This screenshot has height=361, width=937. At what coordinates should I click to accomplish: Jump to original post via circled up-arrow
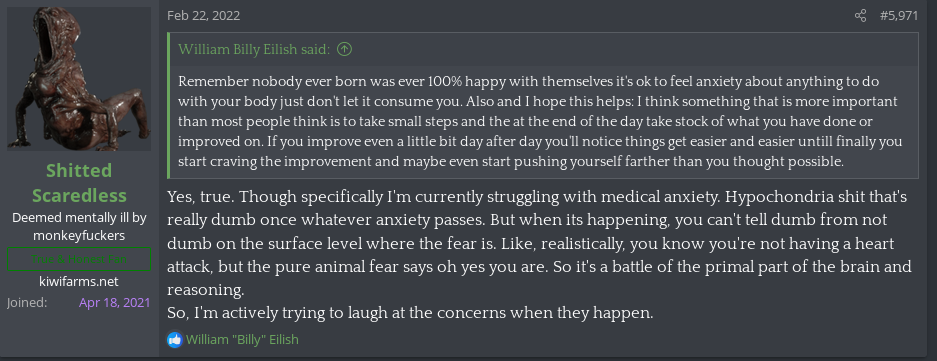344,49
